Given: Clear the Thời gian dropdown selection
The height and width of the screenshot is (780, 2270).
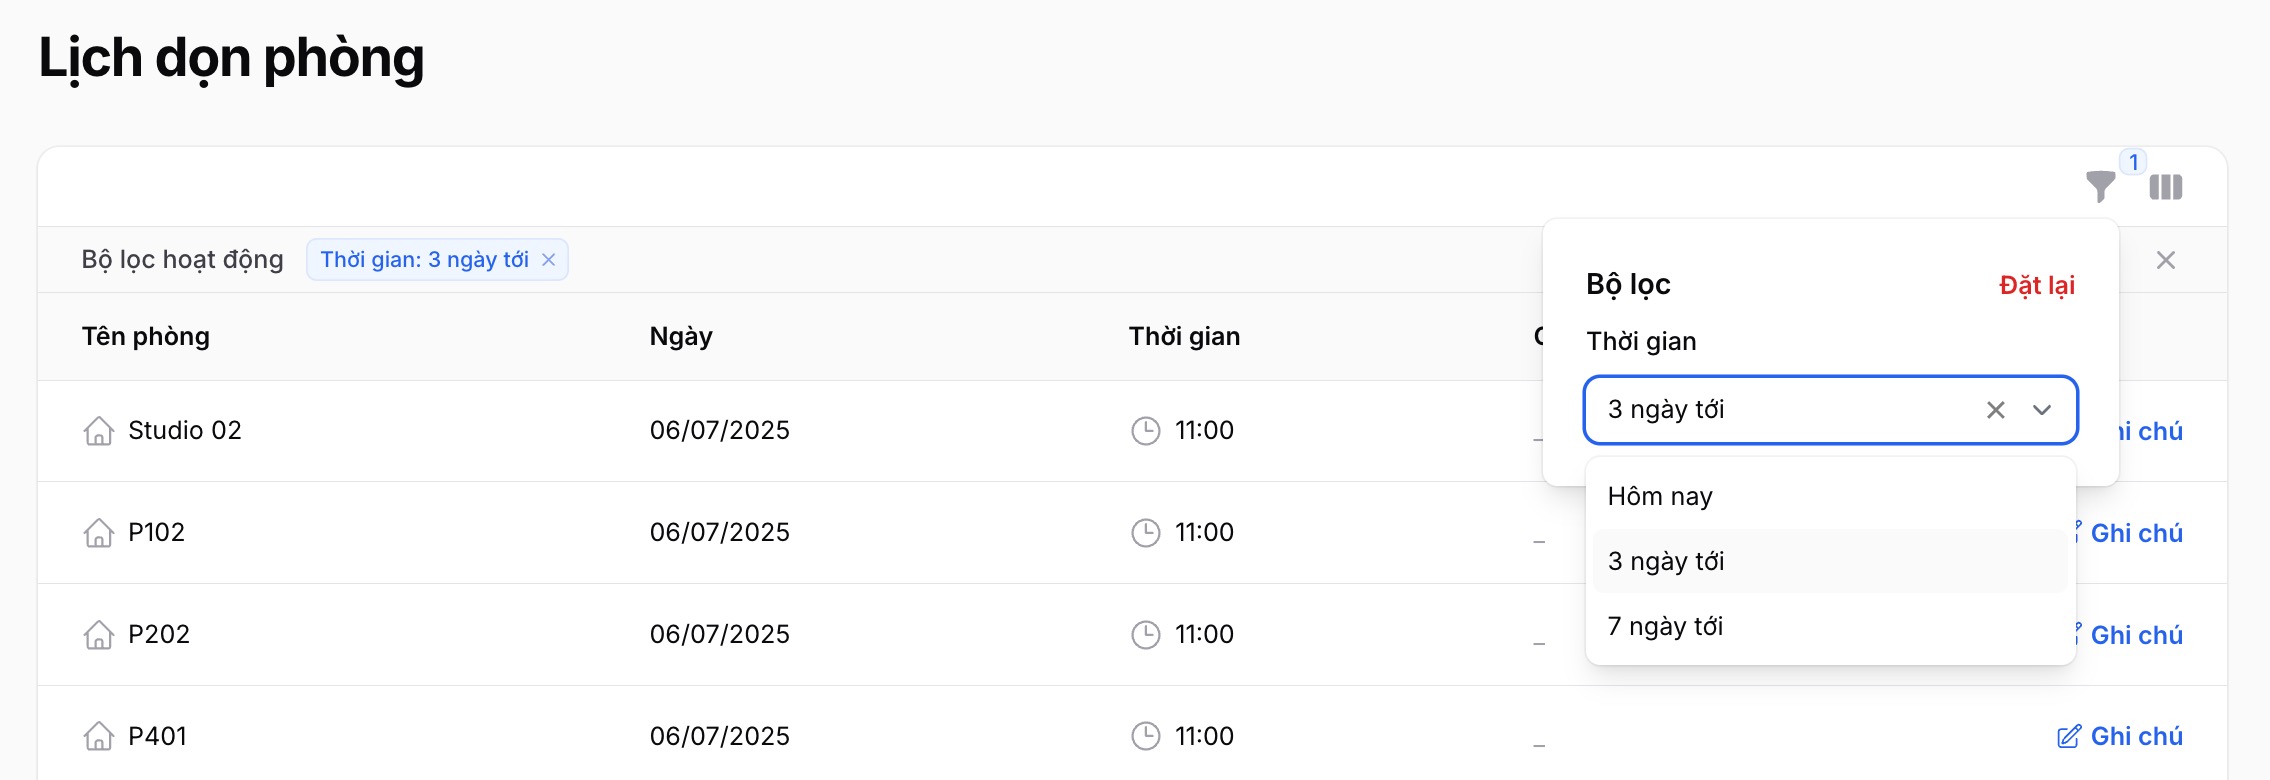Looking at the screenshot, I should [x=1996, y=410].
